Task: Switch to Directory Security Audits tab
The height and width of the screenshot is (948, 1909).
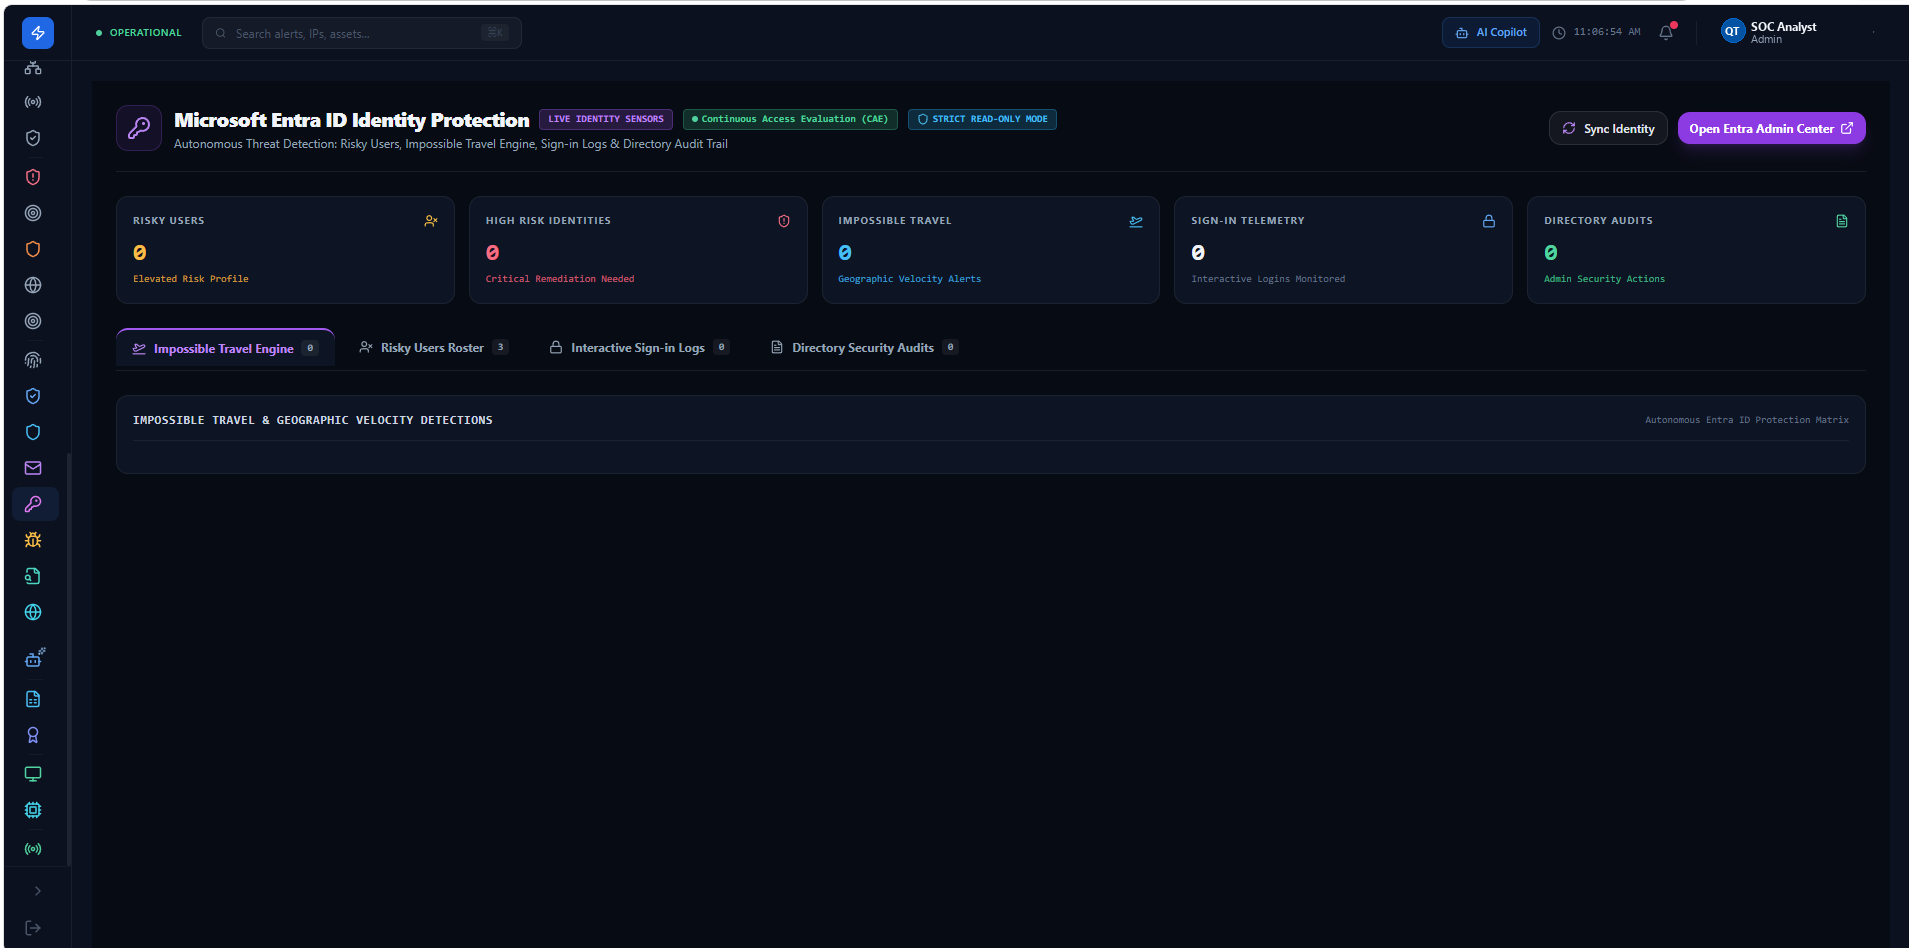Action: (x=864, y=347)
